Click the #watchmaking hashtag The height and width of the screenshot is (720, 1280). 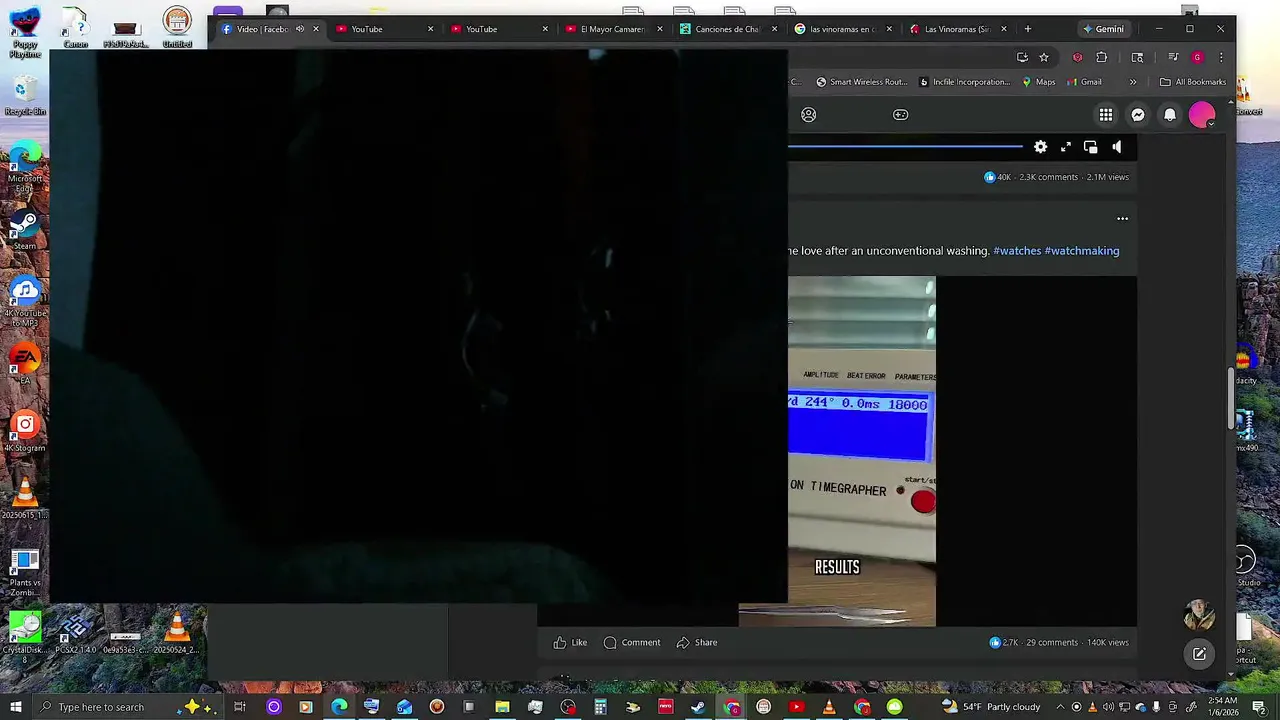point(1082,251)
